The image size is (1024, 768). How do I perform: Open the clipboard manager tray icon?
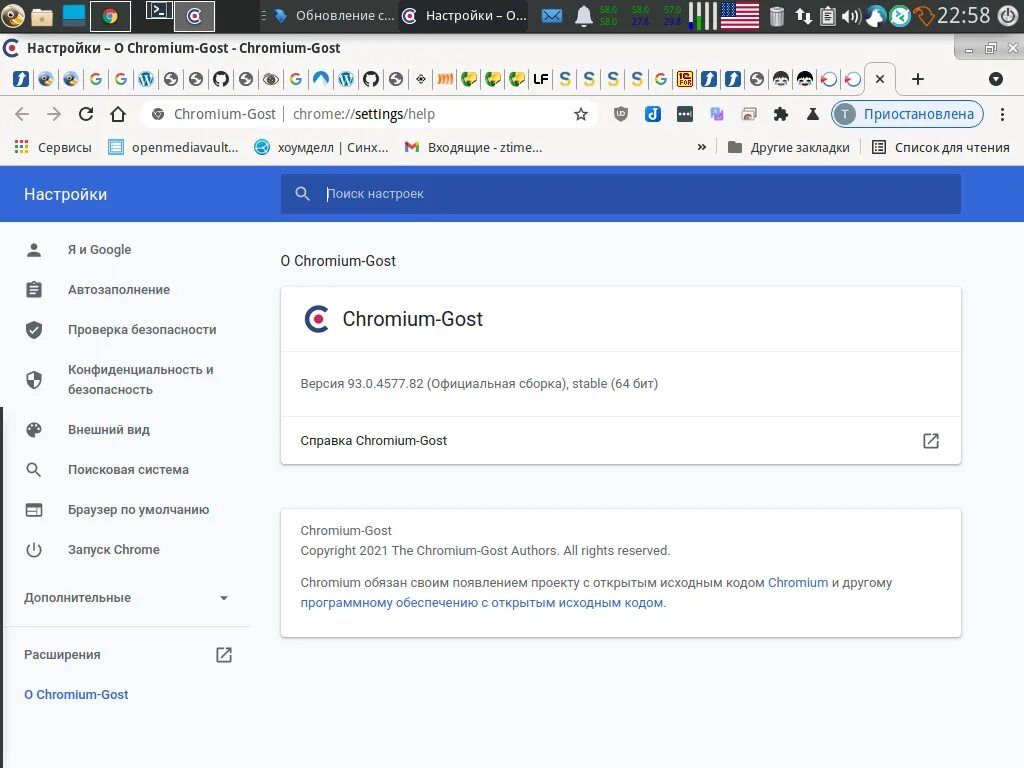[x=827, y=16]
